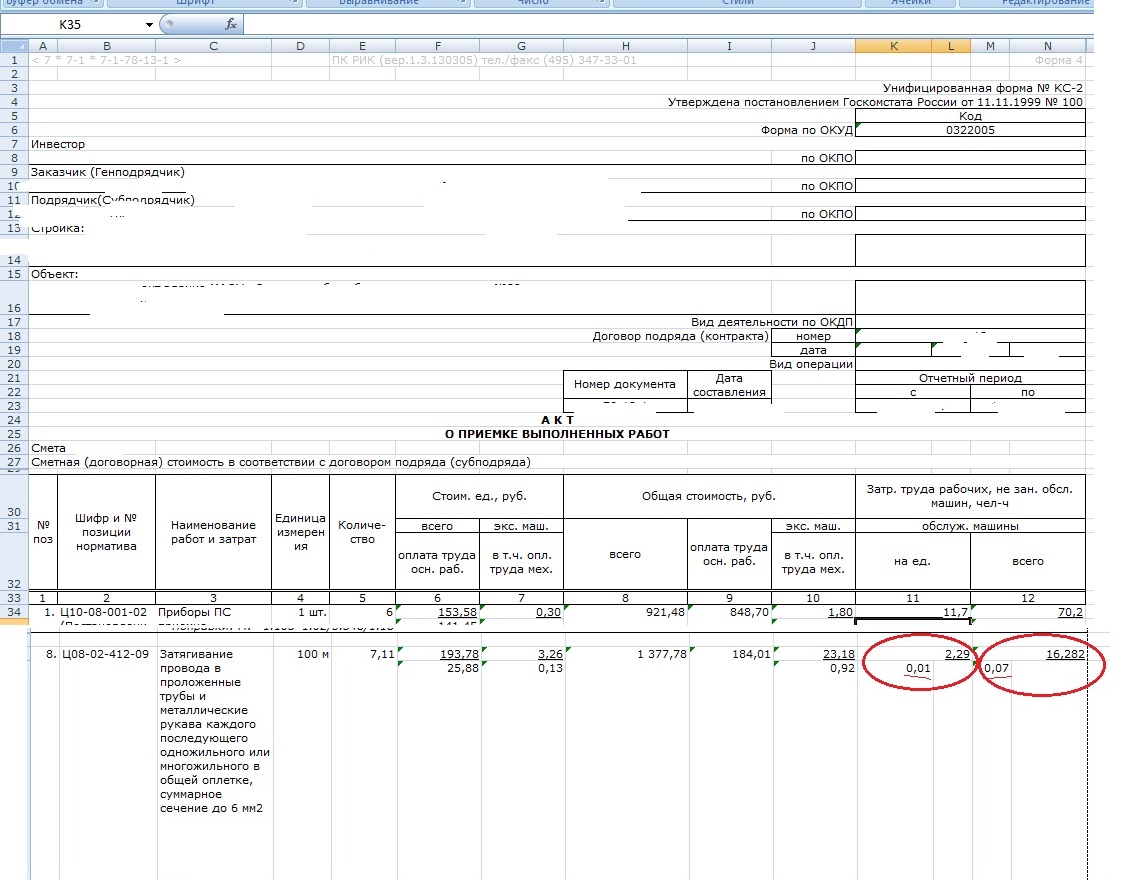
Task: Open the Шрифт group dialog launcher
Action: (292, 3)
